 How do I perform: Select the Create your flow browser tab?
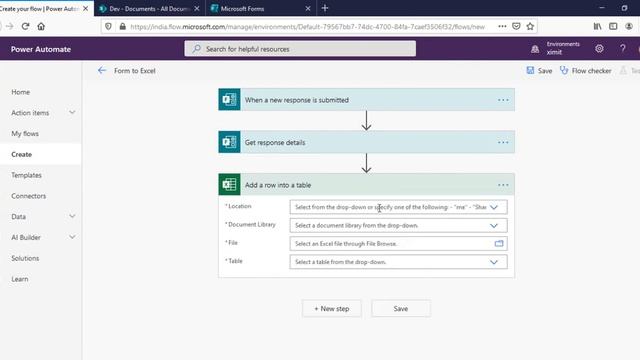[x=40, y=8]
